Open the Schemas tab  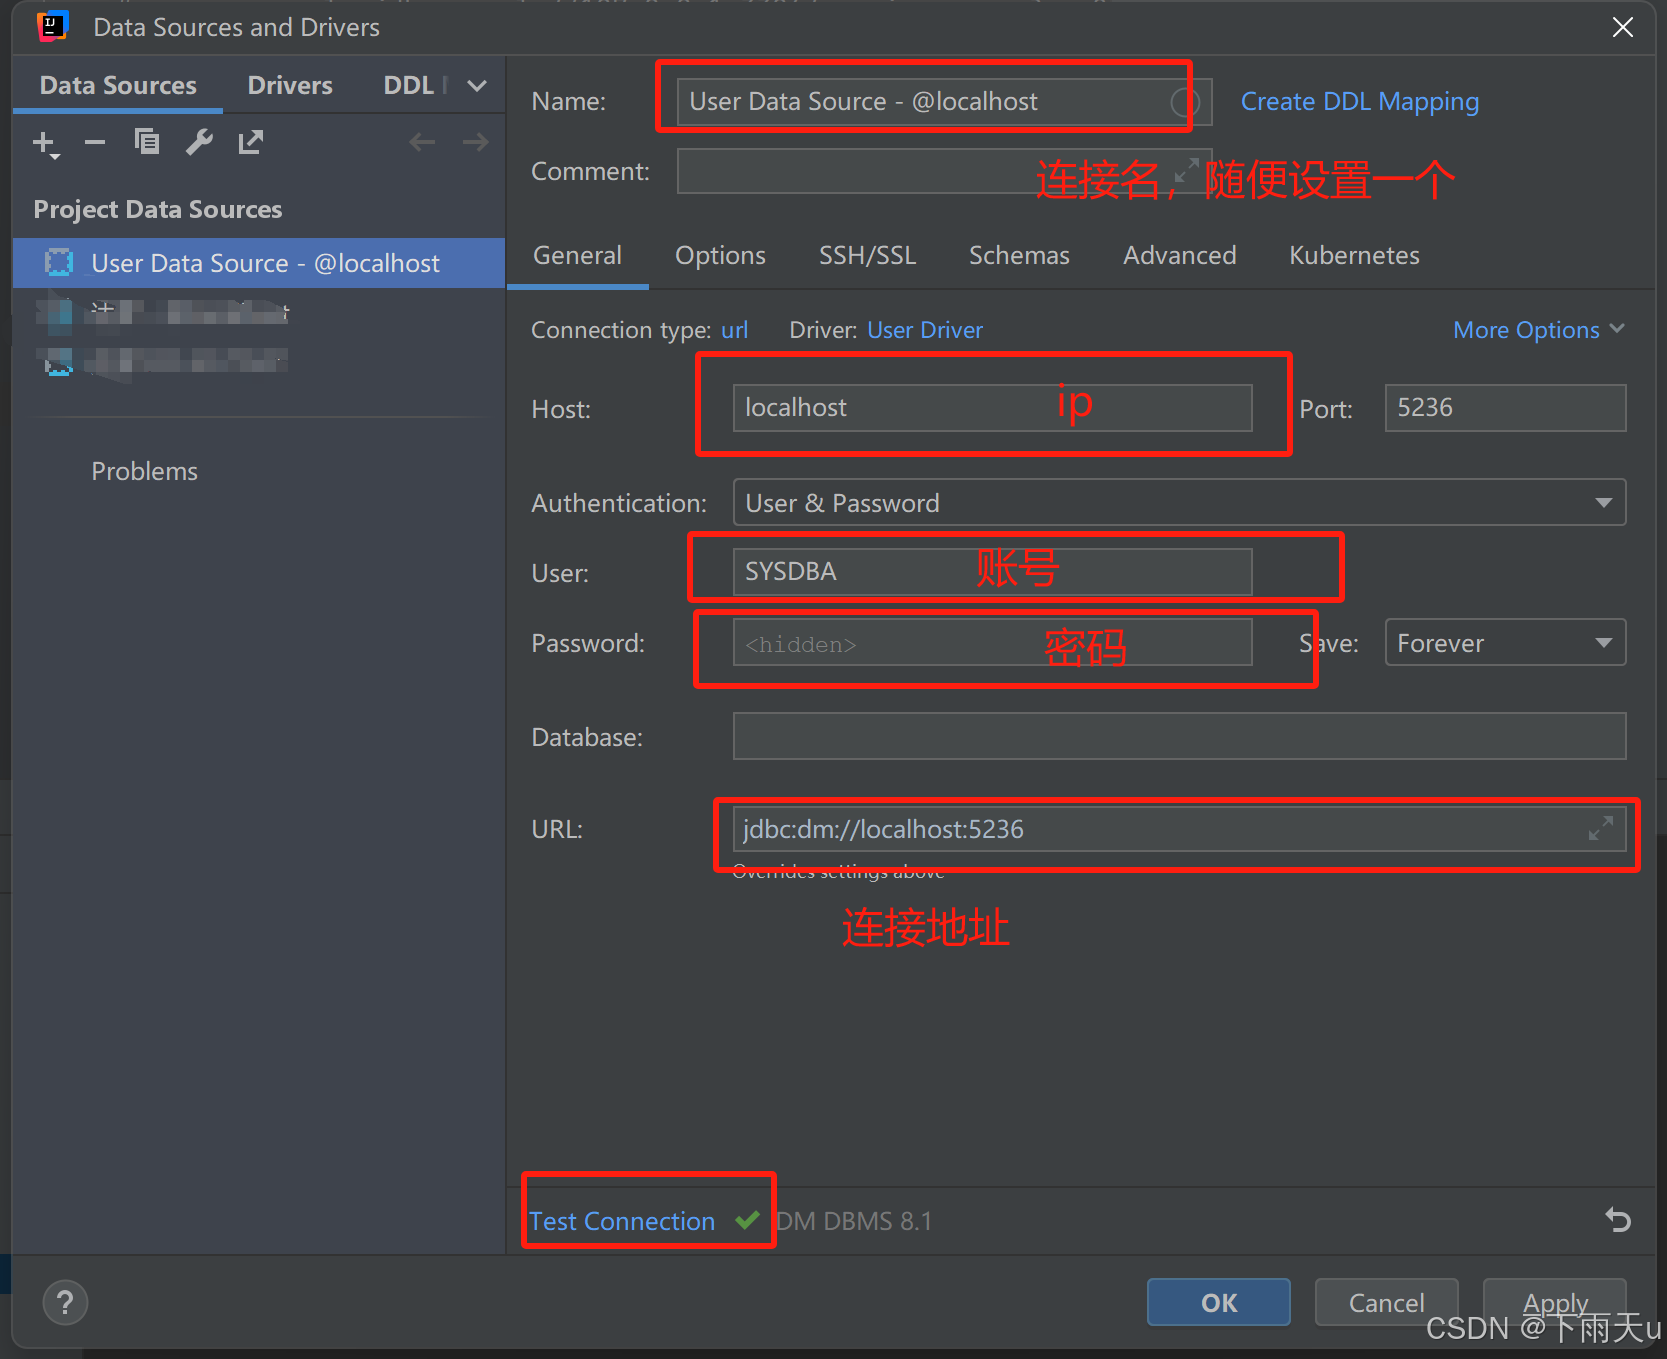point(1019,256)
